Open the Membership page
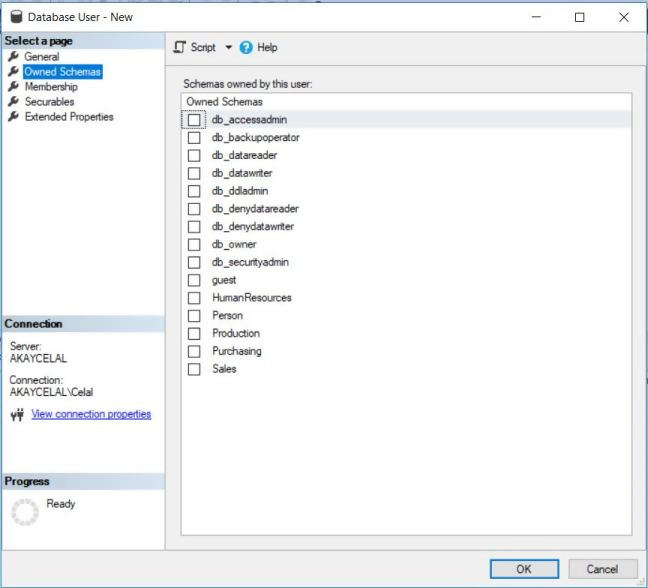The width and height of the screenshot is (648, 588). pyautogui.click(x=51, y=87)
